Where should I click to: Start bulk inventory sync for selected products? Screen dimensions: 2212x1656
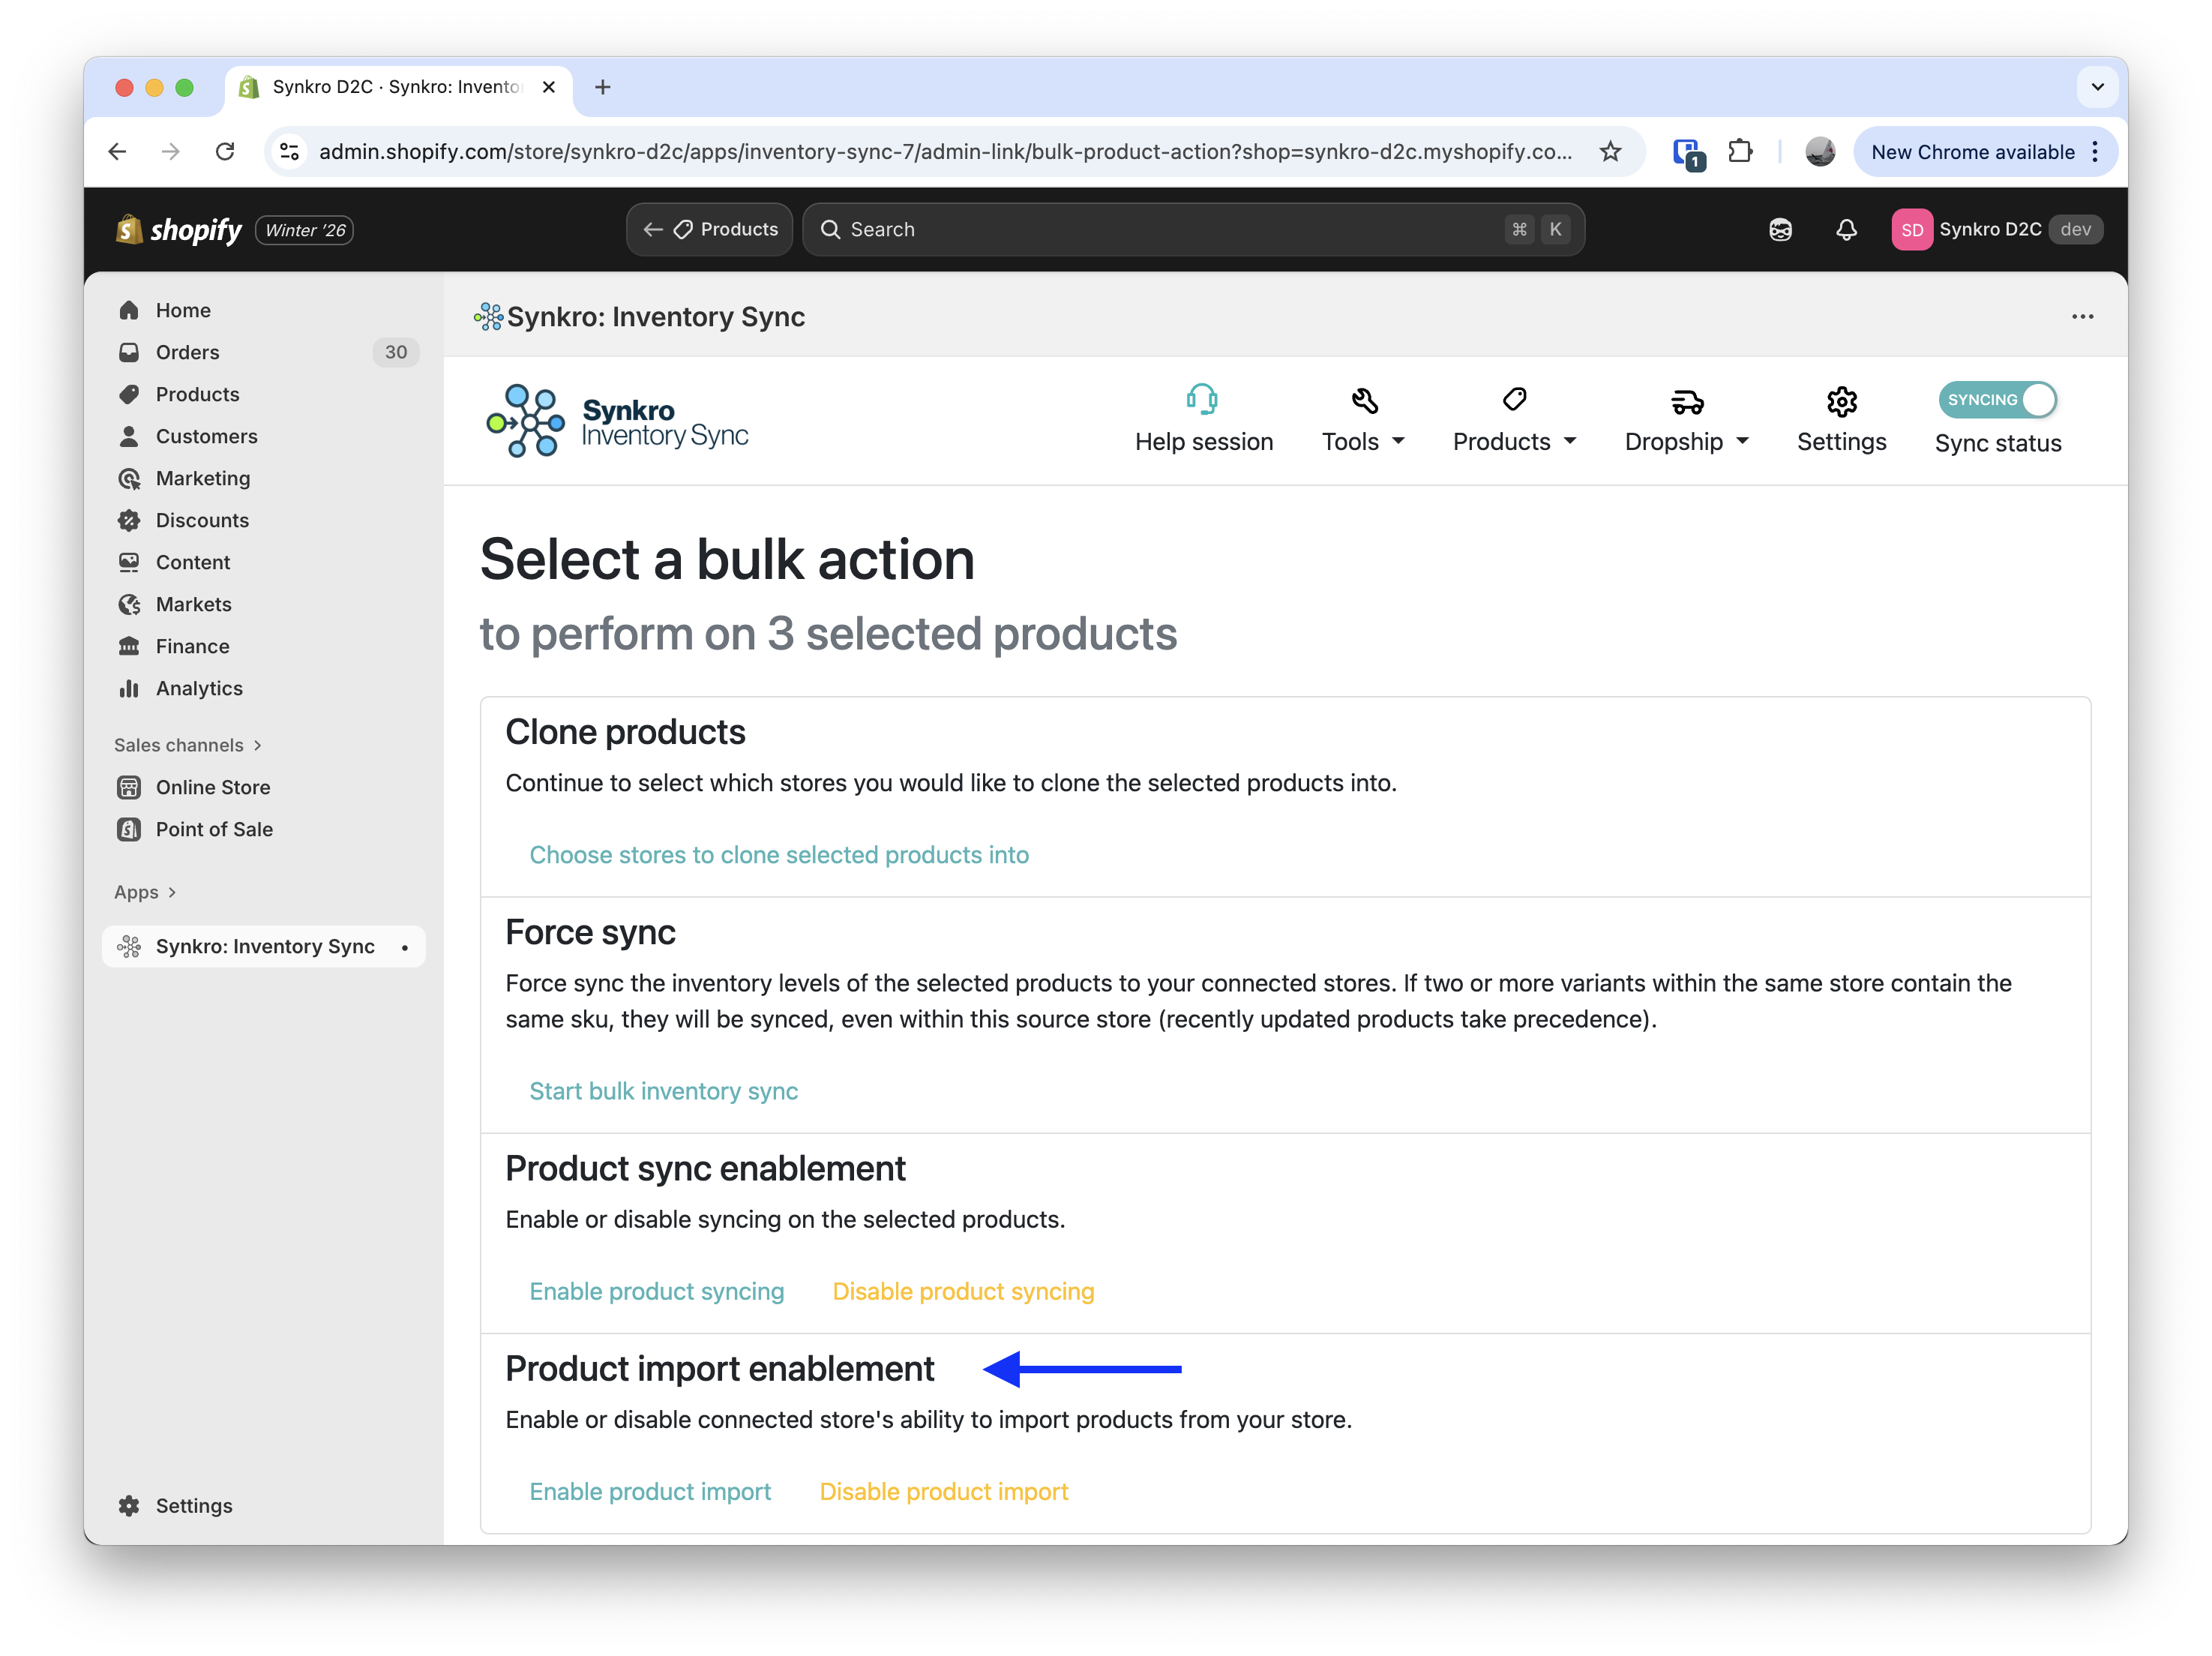tap(663, 1091)
